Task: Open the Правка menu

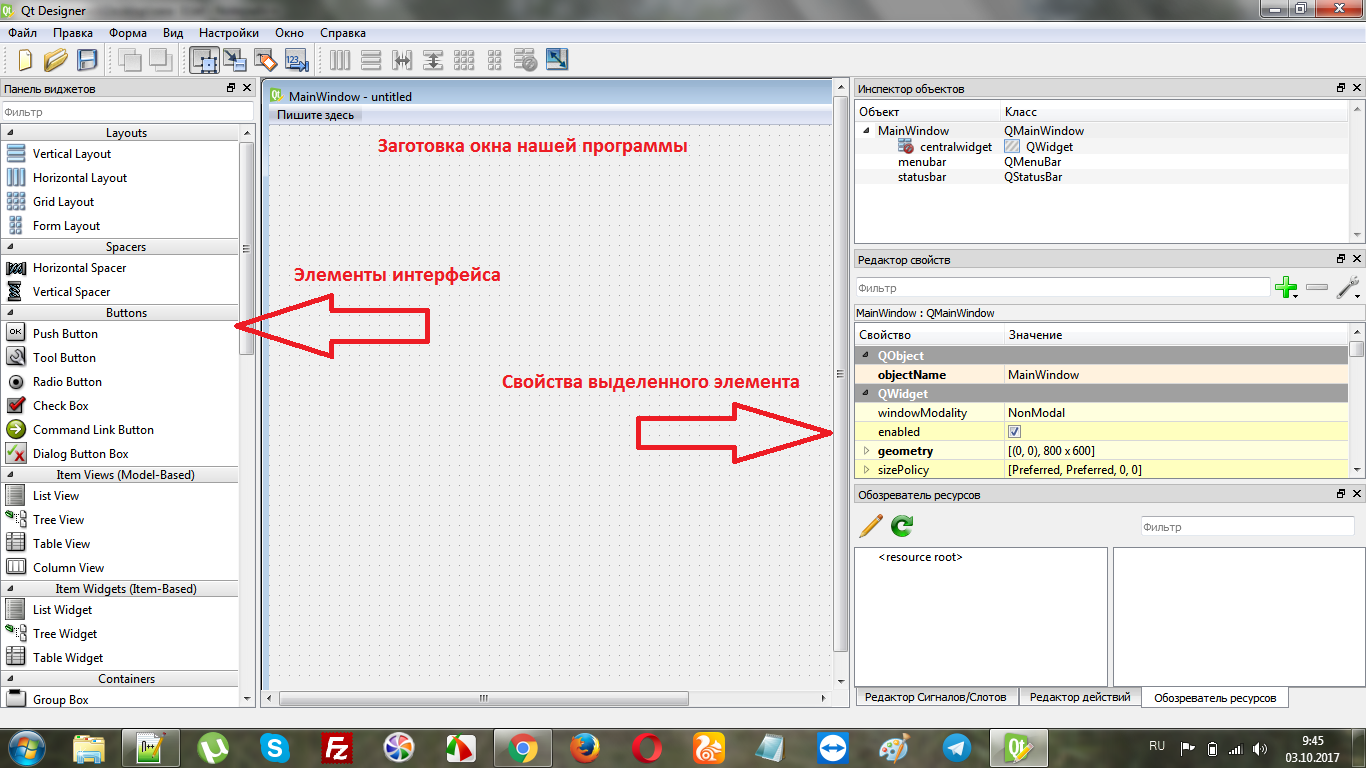Action: [x=73, y=33]
